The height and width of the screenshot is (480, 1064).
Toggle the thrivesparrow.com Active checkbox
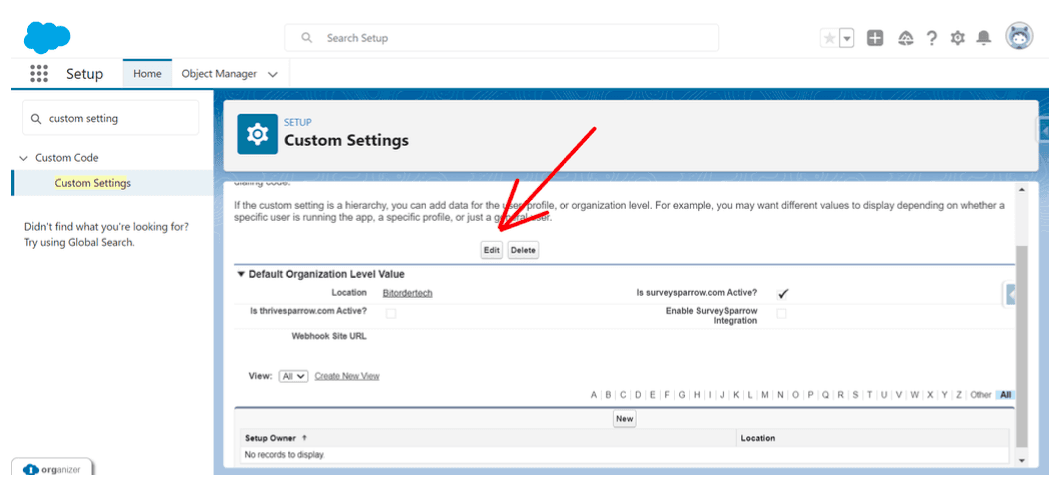(x=391, y=313)
